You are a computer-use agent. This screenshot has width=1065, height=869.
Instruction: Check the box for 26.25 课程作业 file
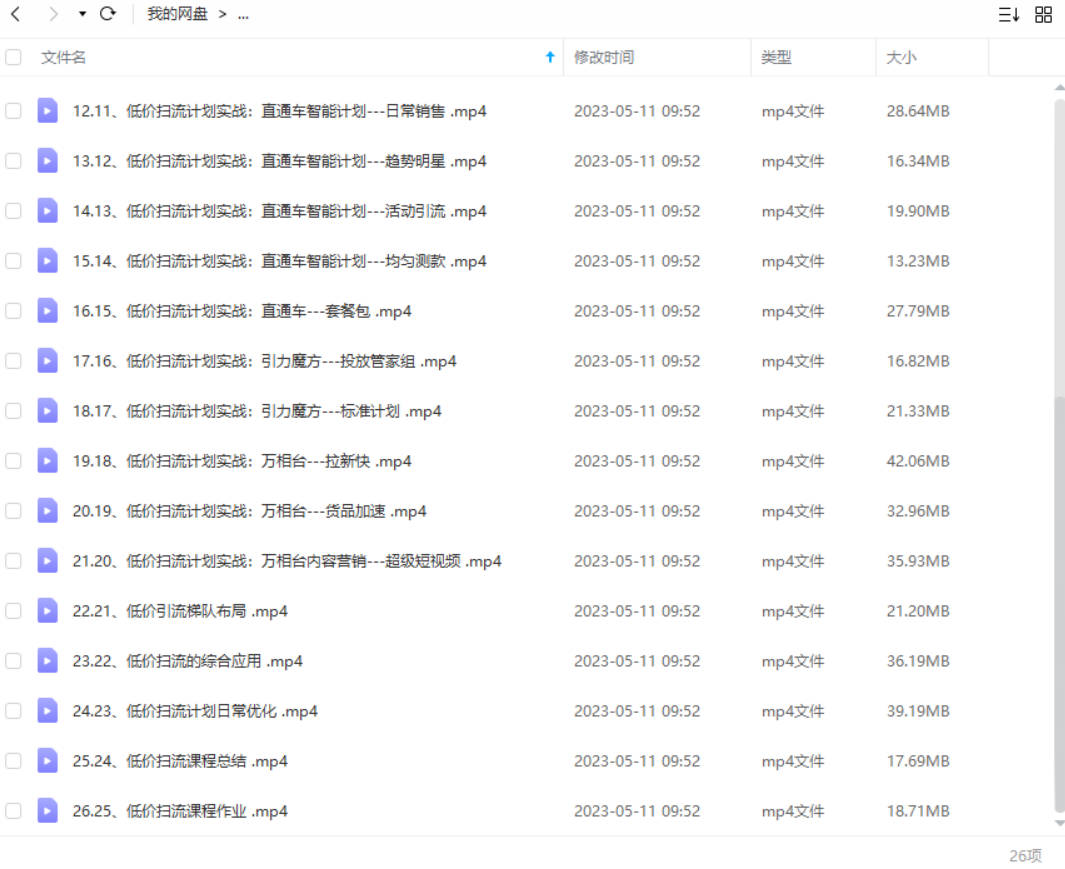pos(13,811)
